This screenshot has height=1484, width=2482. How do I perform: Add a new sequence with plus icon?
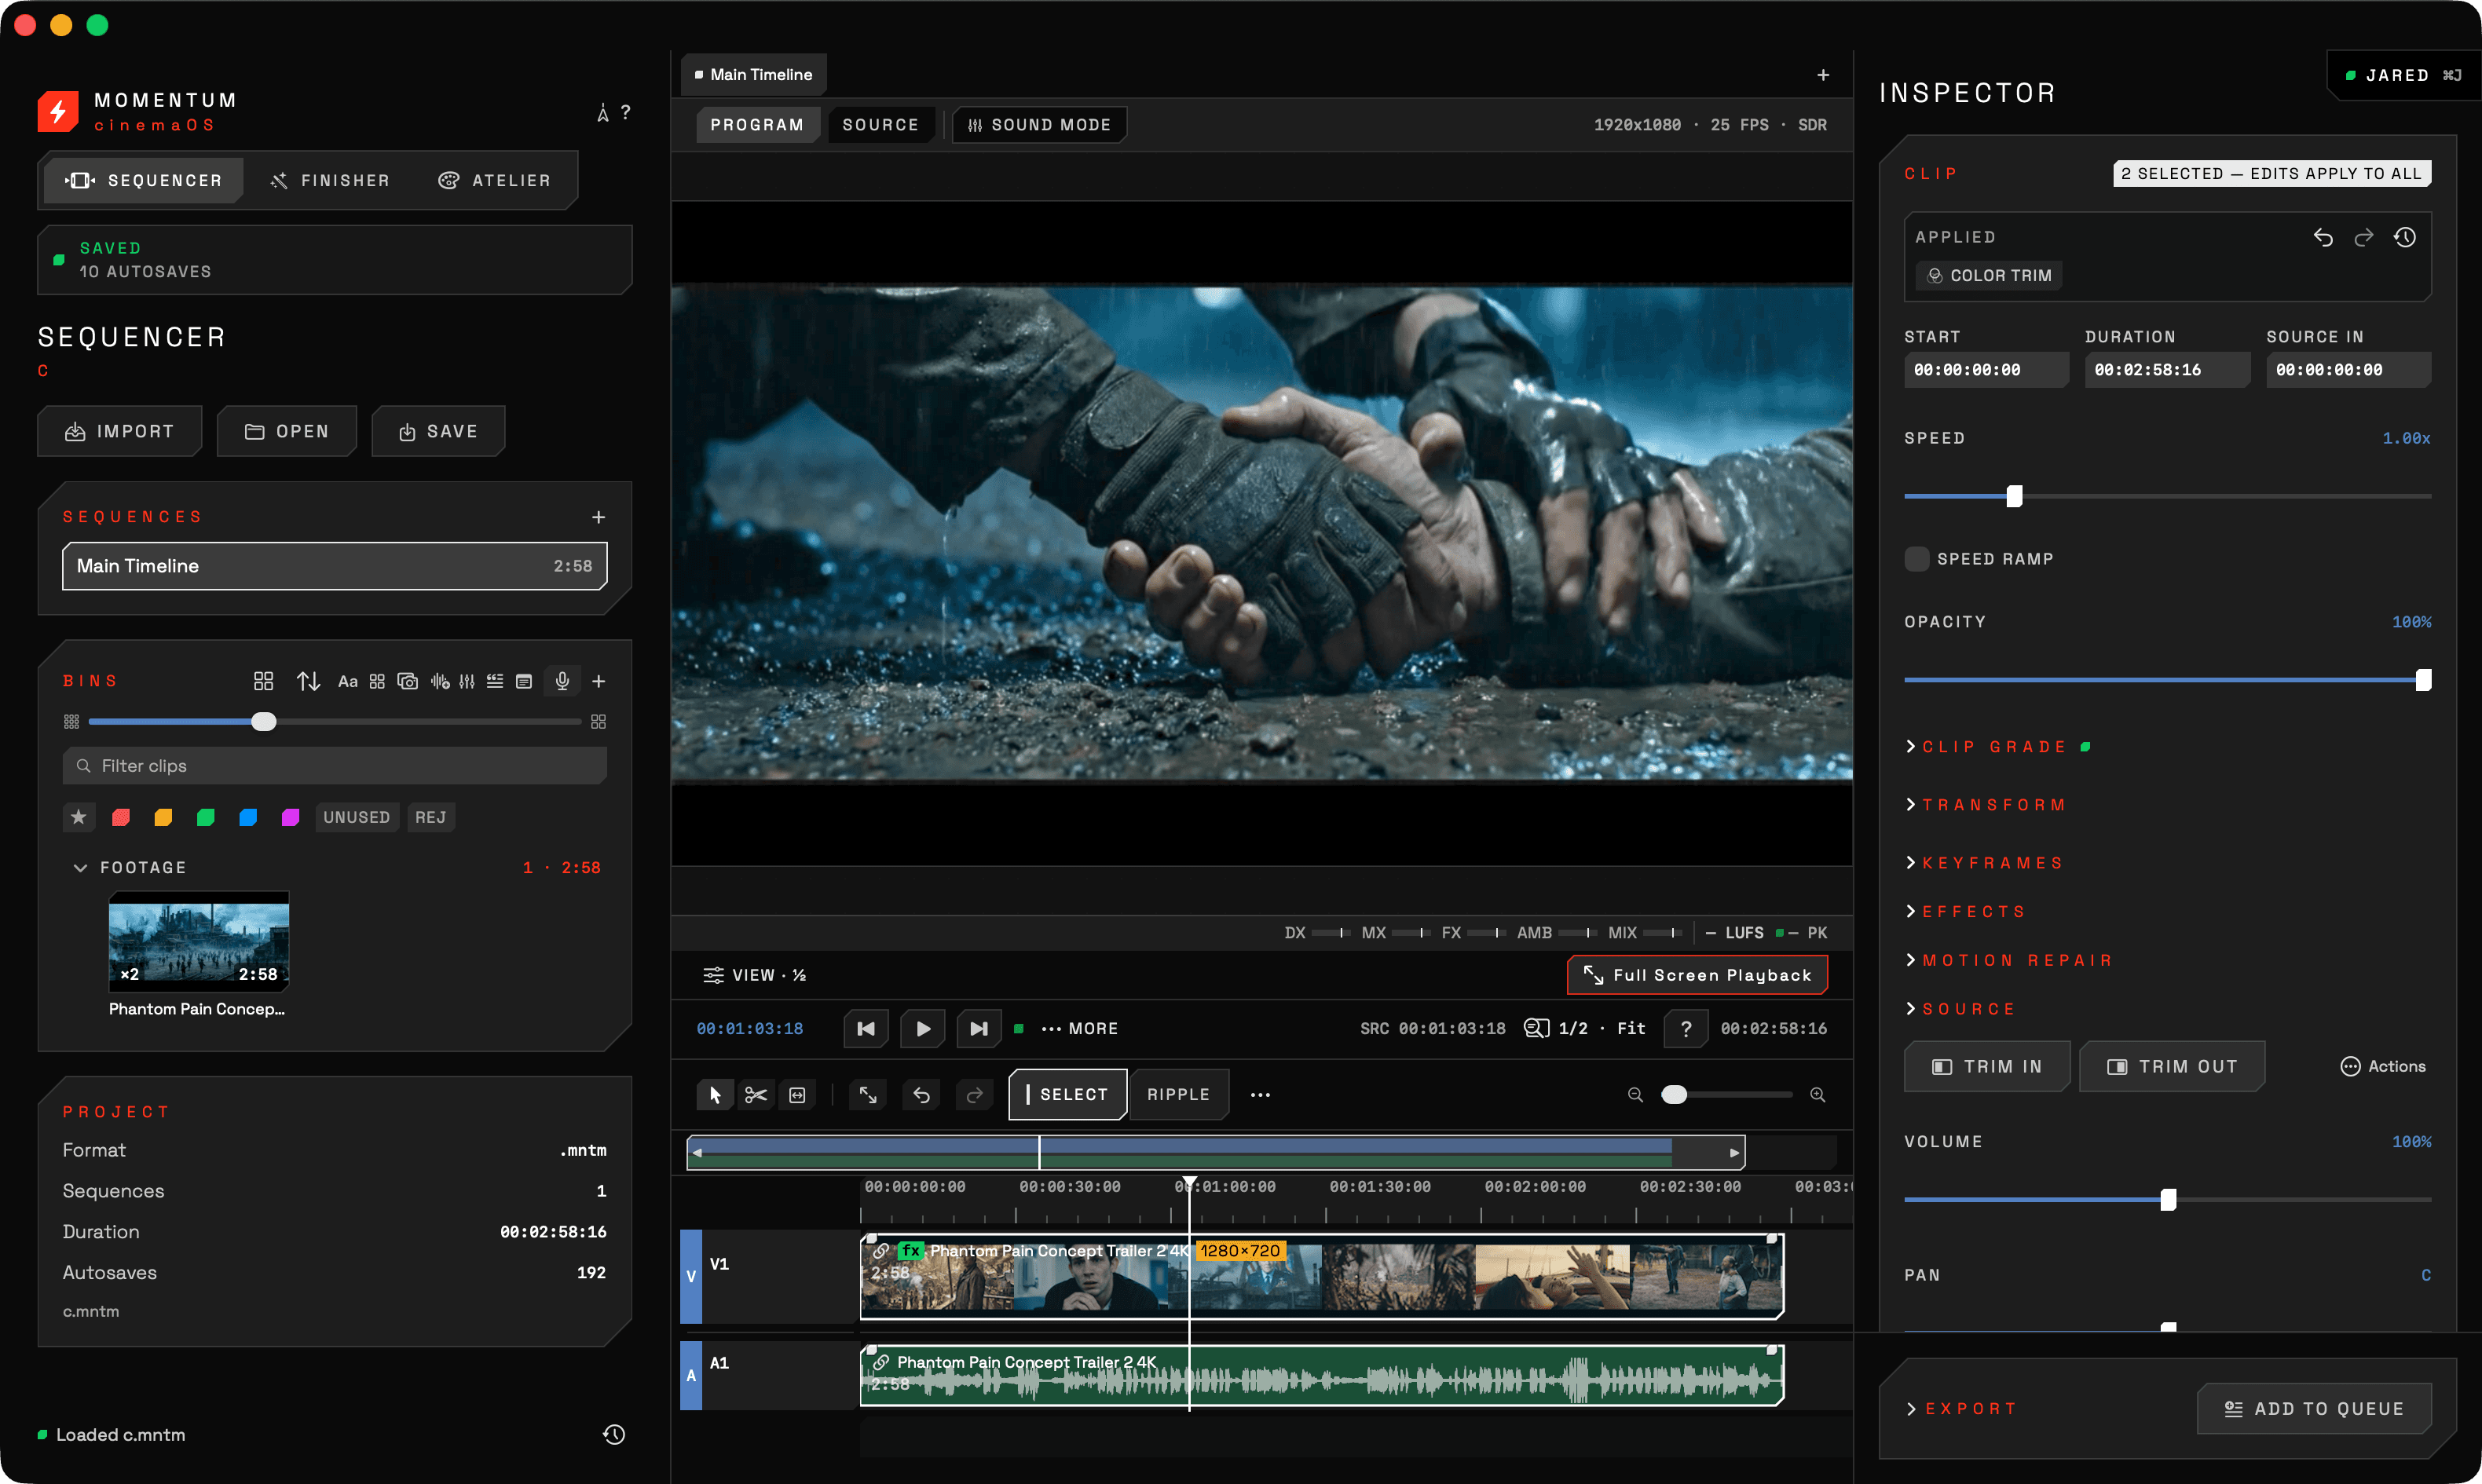tap(598, 517)
